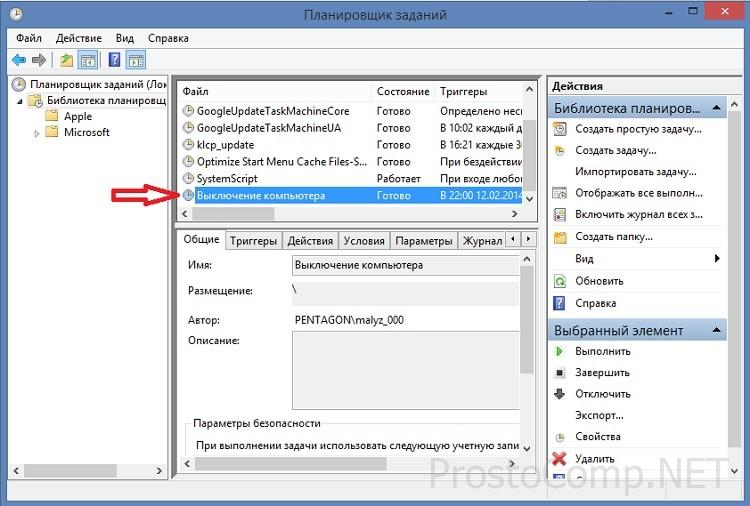750x506 pixels.
Task: Click the Свойства action label
Action: click(598, 437)
